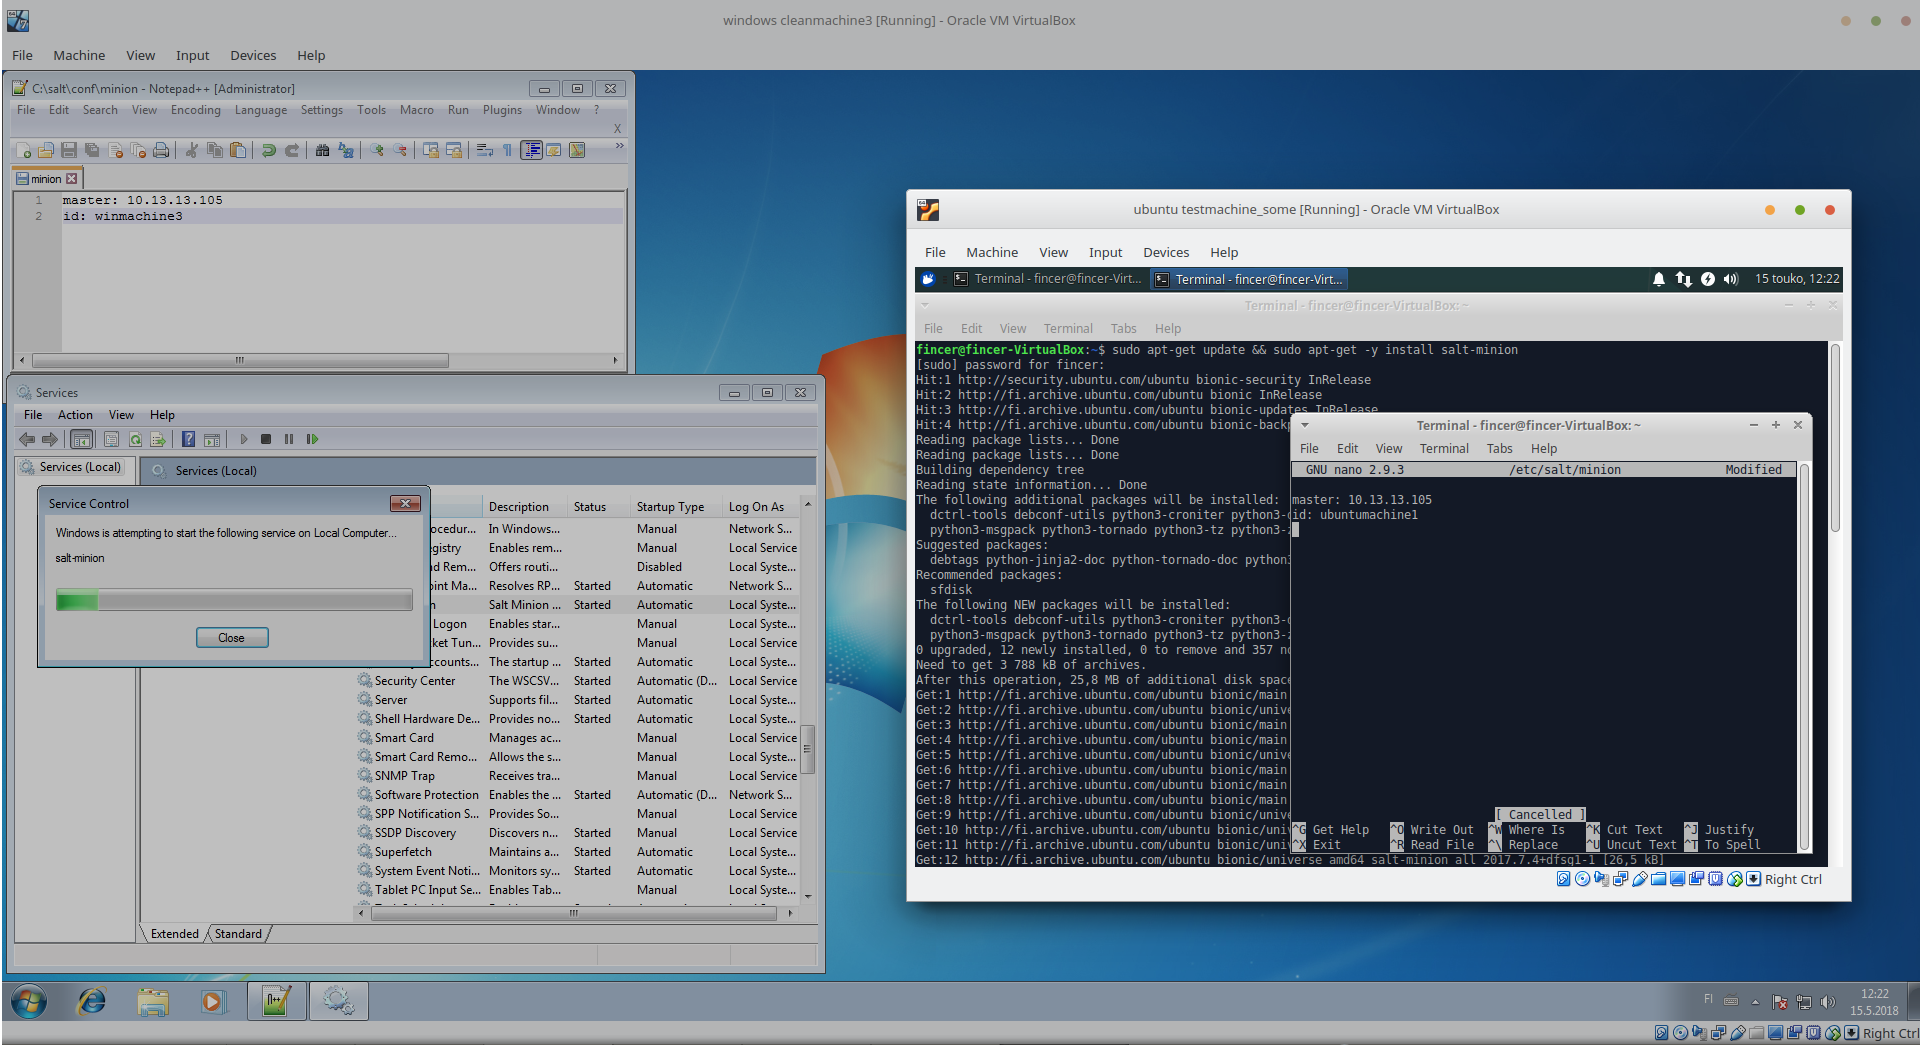Open Devices menu of Windows VM window
Viewport: 1921px width, 1045px height.
click(253, 56)
